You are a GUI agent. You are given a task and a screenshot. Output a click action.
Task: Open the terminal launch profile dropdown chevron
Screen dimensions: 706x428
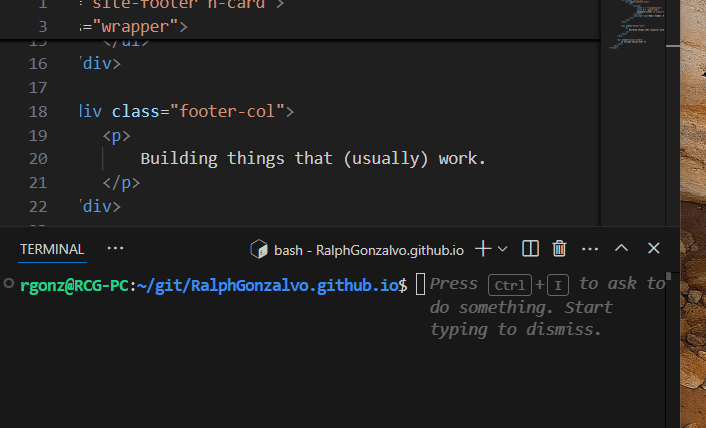click(x=503, y=248)
